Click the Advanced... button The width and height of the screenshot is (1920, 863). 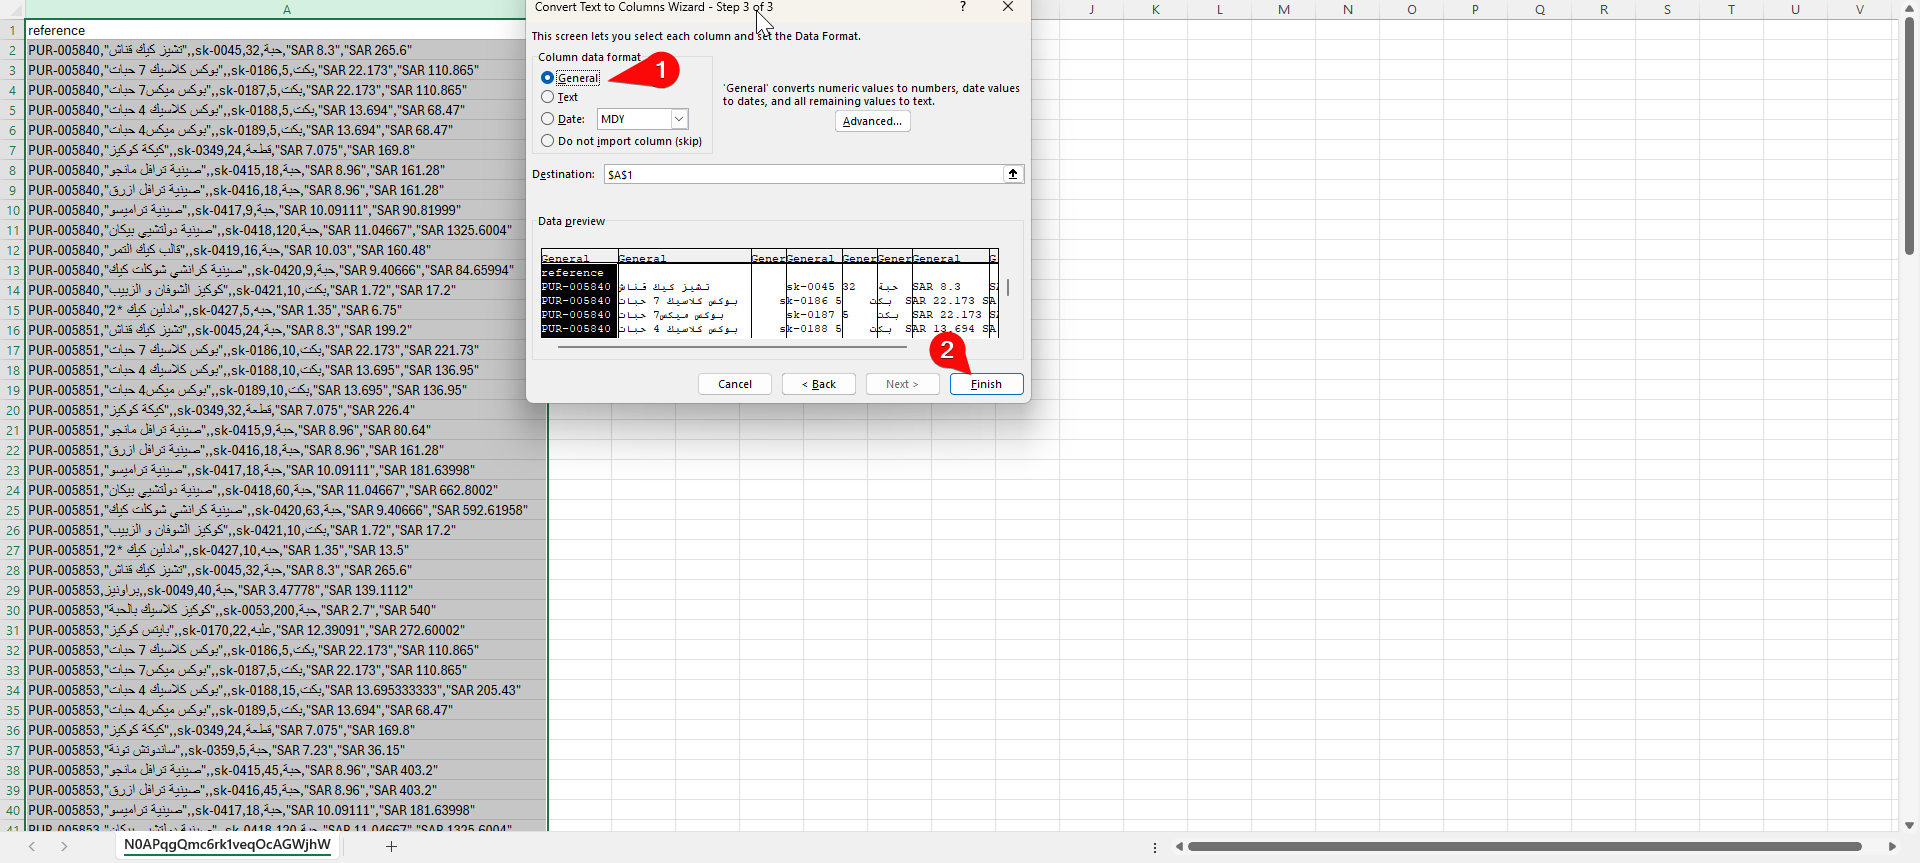[872, 121]
